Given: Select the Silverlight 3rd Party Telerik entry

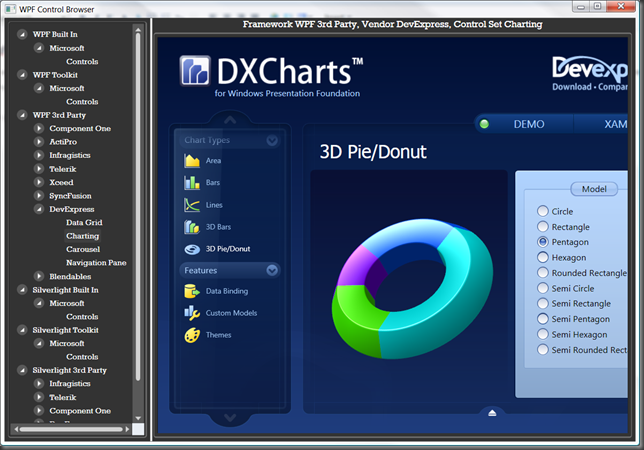Looking at the screenshot, I should pyautogui.click(x=62, y=397).
